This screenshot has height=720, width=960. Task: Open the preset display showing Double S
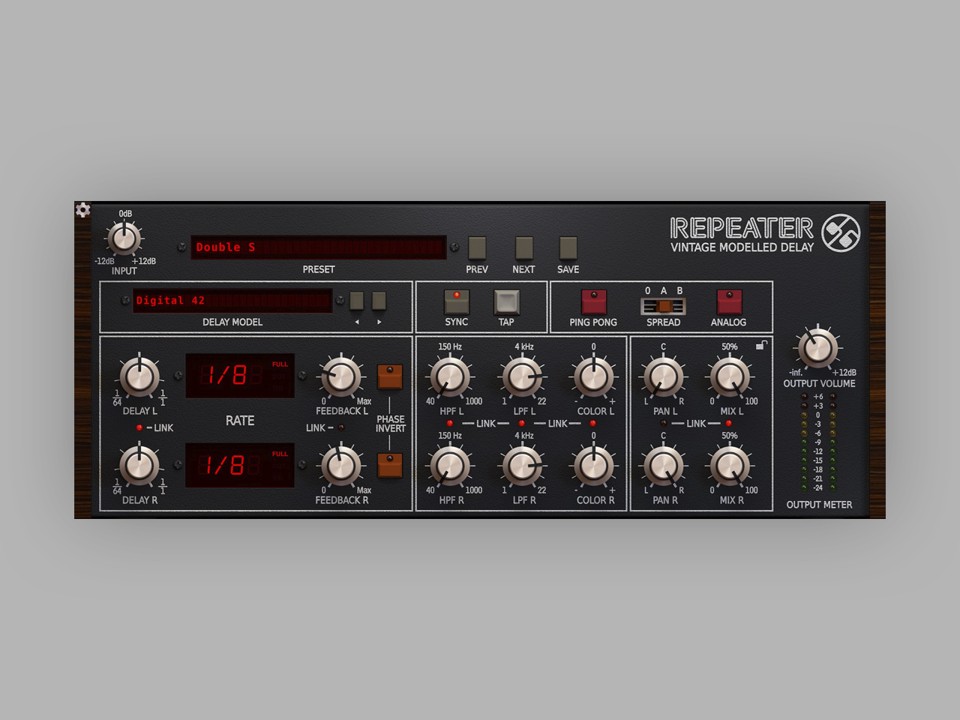pos(318,247)
